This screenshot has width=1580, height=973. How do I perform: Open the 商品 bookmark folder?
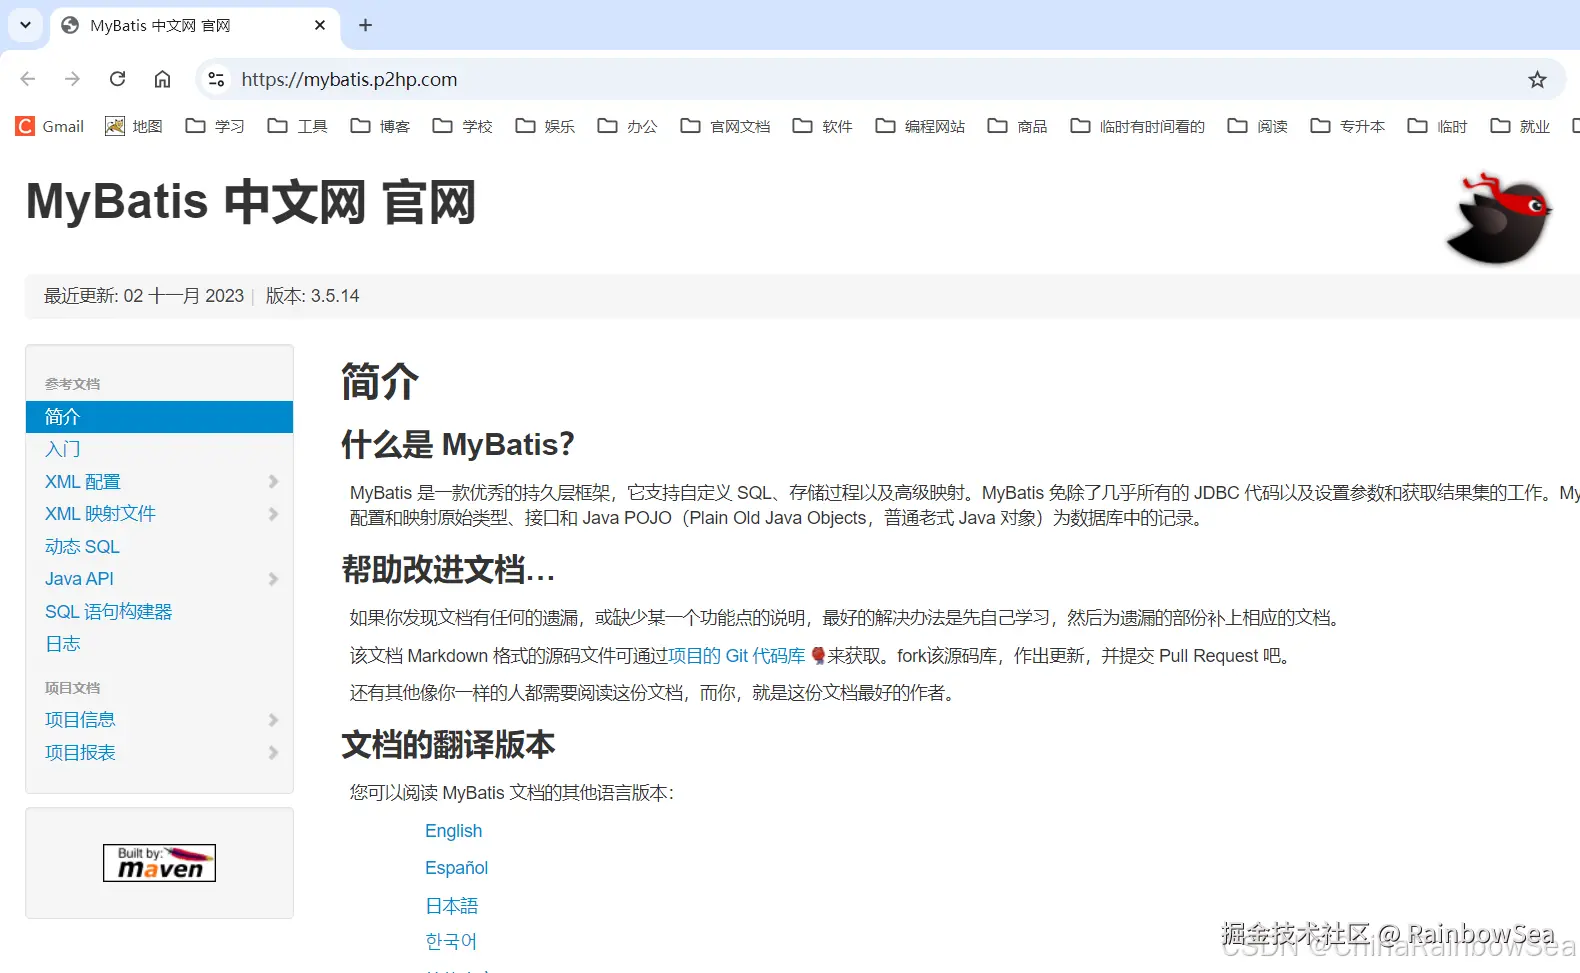pos(1017,126)
